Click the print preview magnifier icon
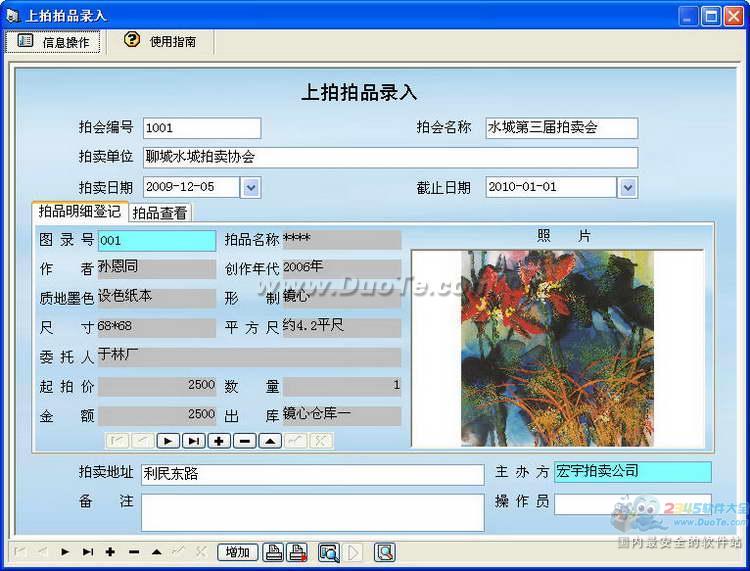Screen dimensions: 750x571 [329, 552]
